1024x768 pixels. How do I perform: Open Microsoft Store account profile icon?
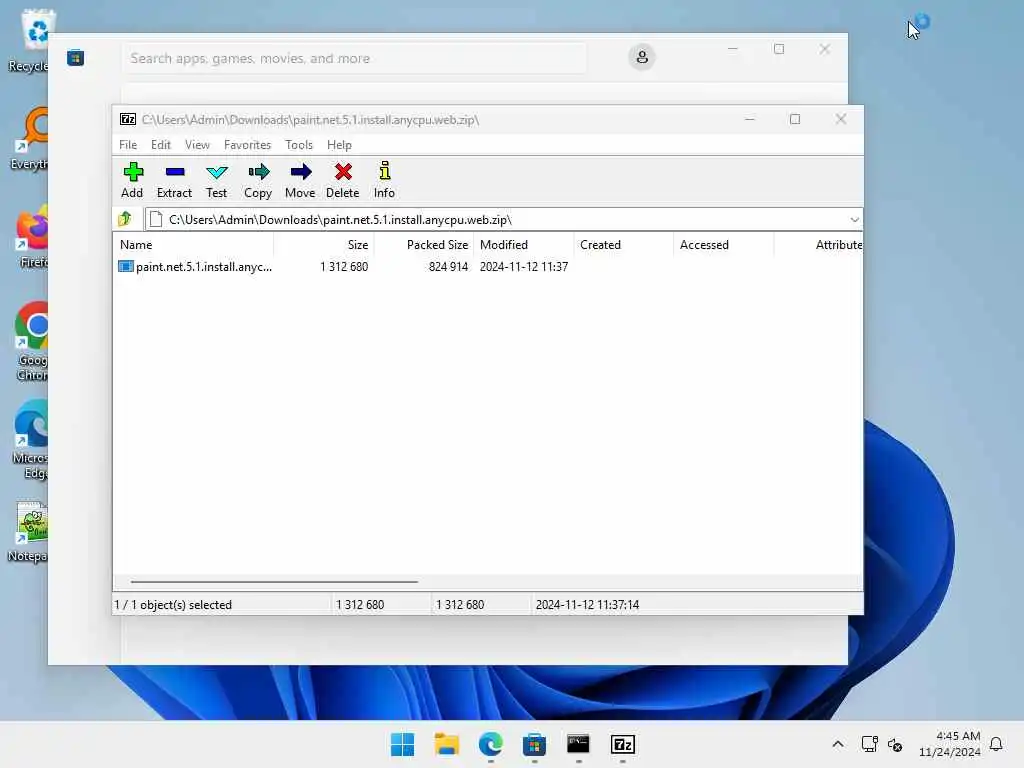pos(642,57)
